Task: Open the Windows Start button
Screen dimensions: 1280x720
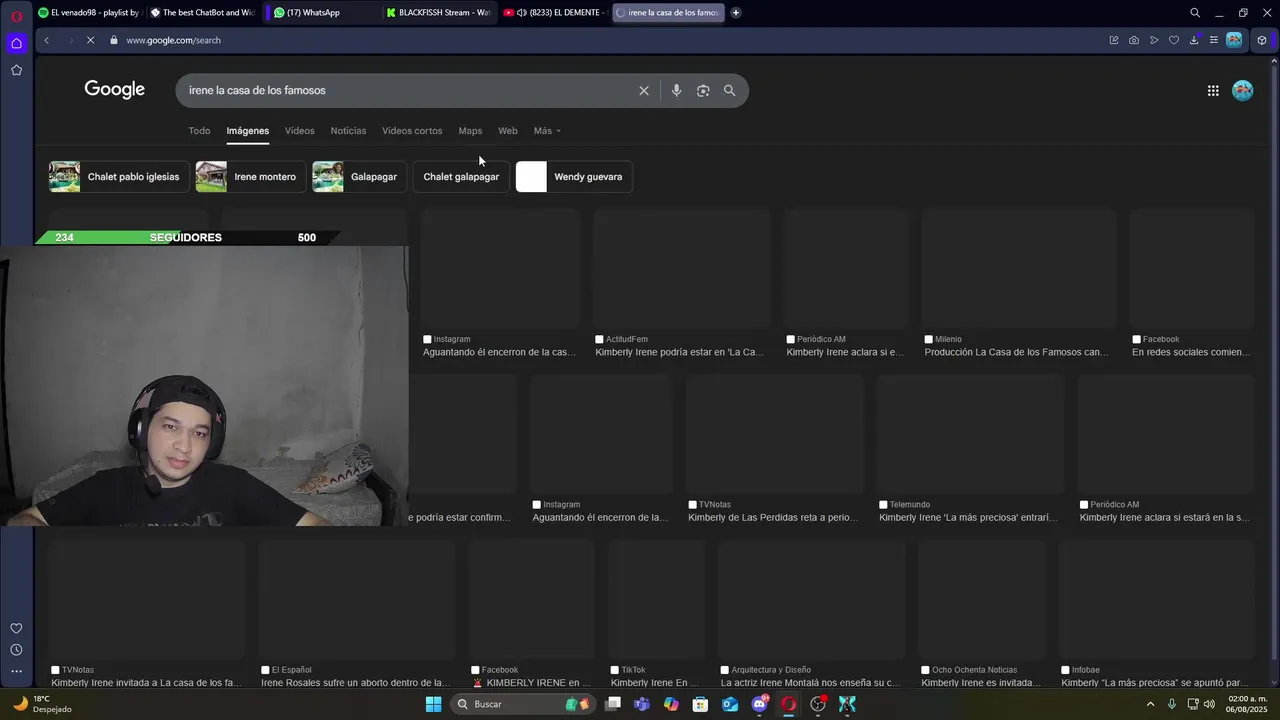Action: [x=433, y=704]
